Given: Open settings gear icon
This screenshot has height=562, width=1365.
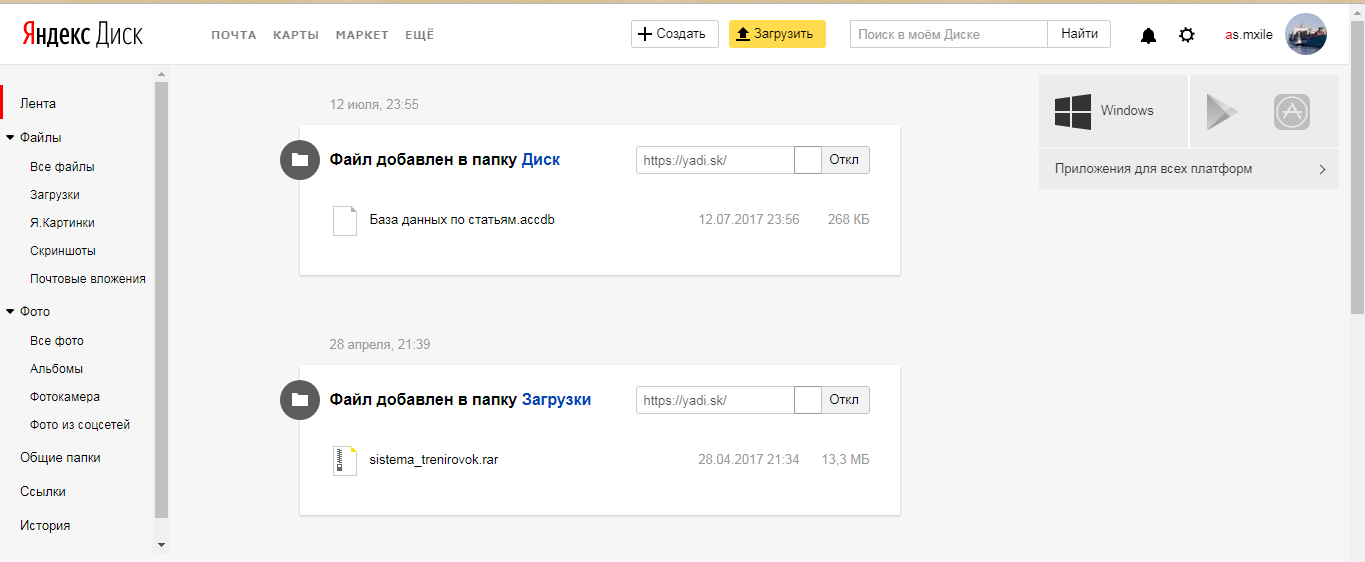Looking at the screenshot, I should click(1187, 35).
